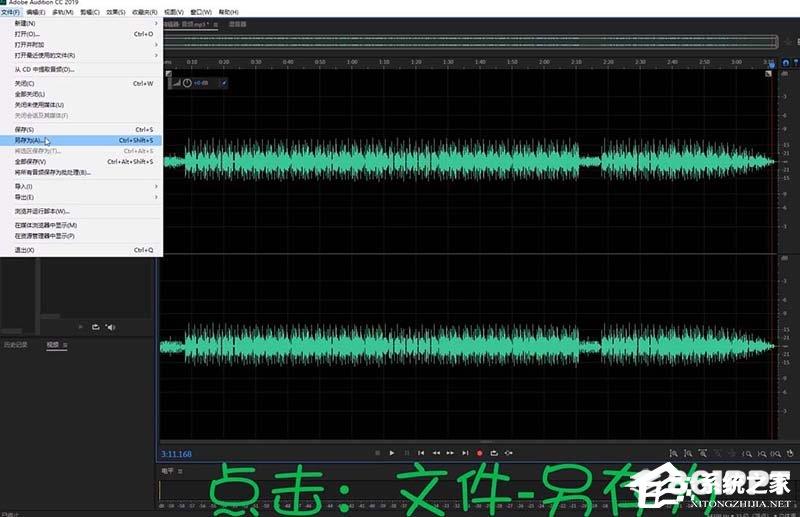
Task: Click HUD volume ramp icon
Action: tap(177, 83)
